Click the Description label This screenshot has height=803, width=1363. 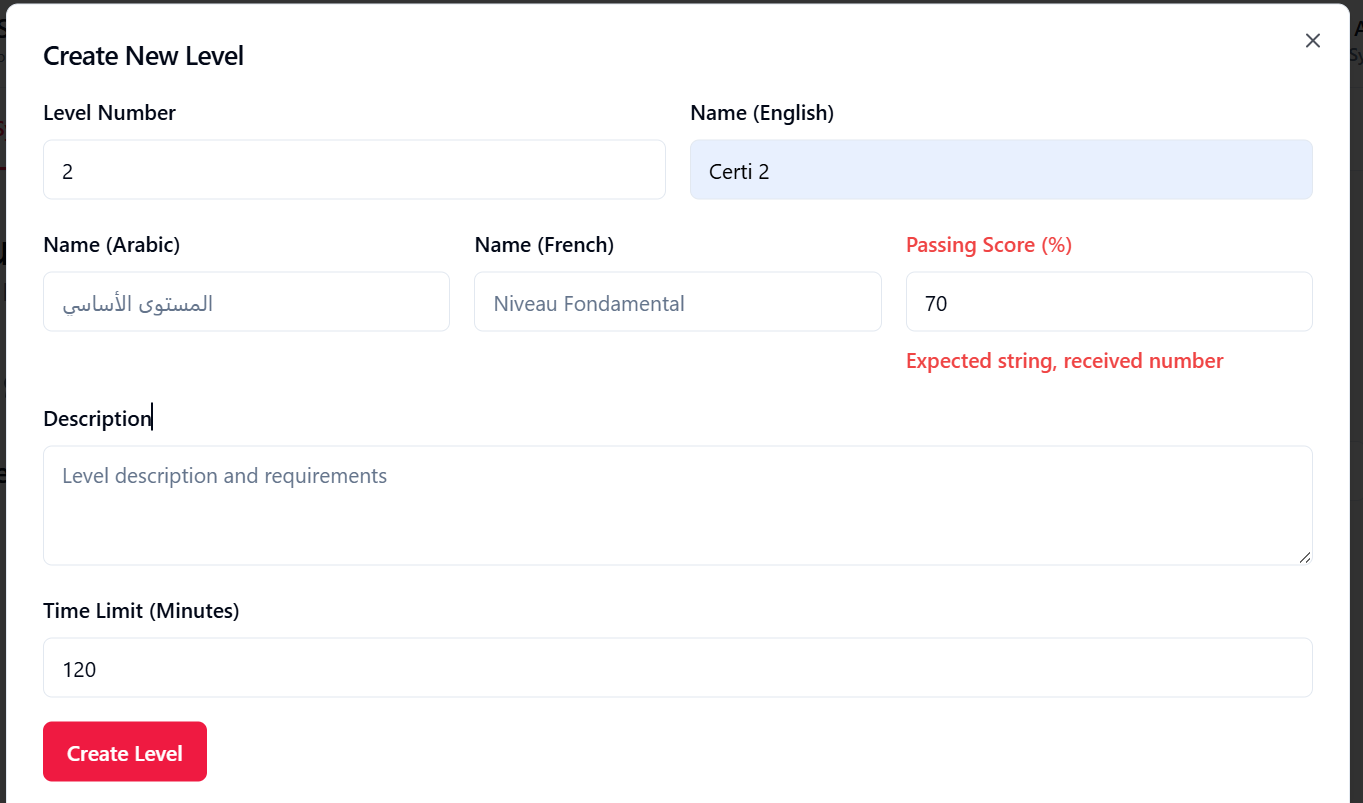96,418
